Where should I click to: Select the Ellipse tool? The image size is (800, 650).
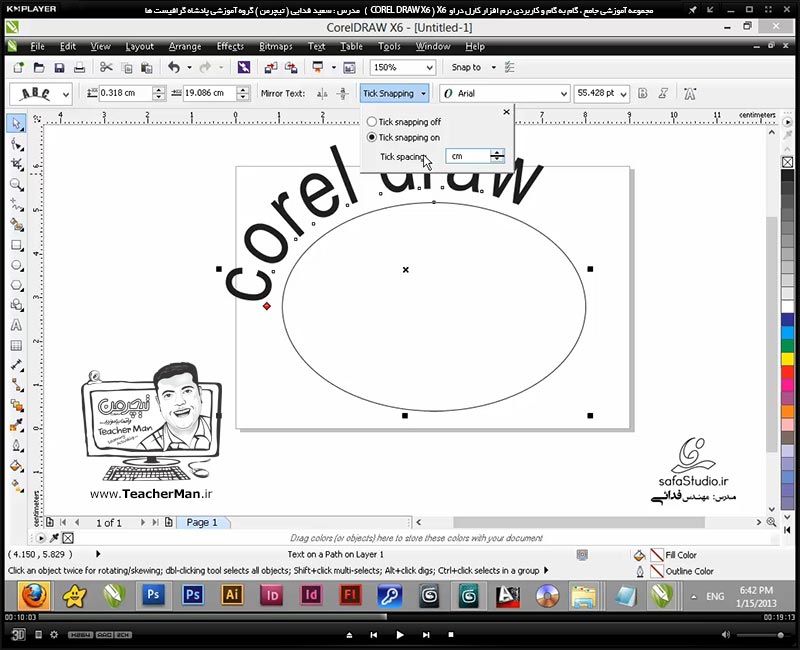point(16,265)
